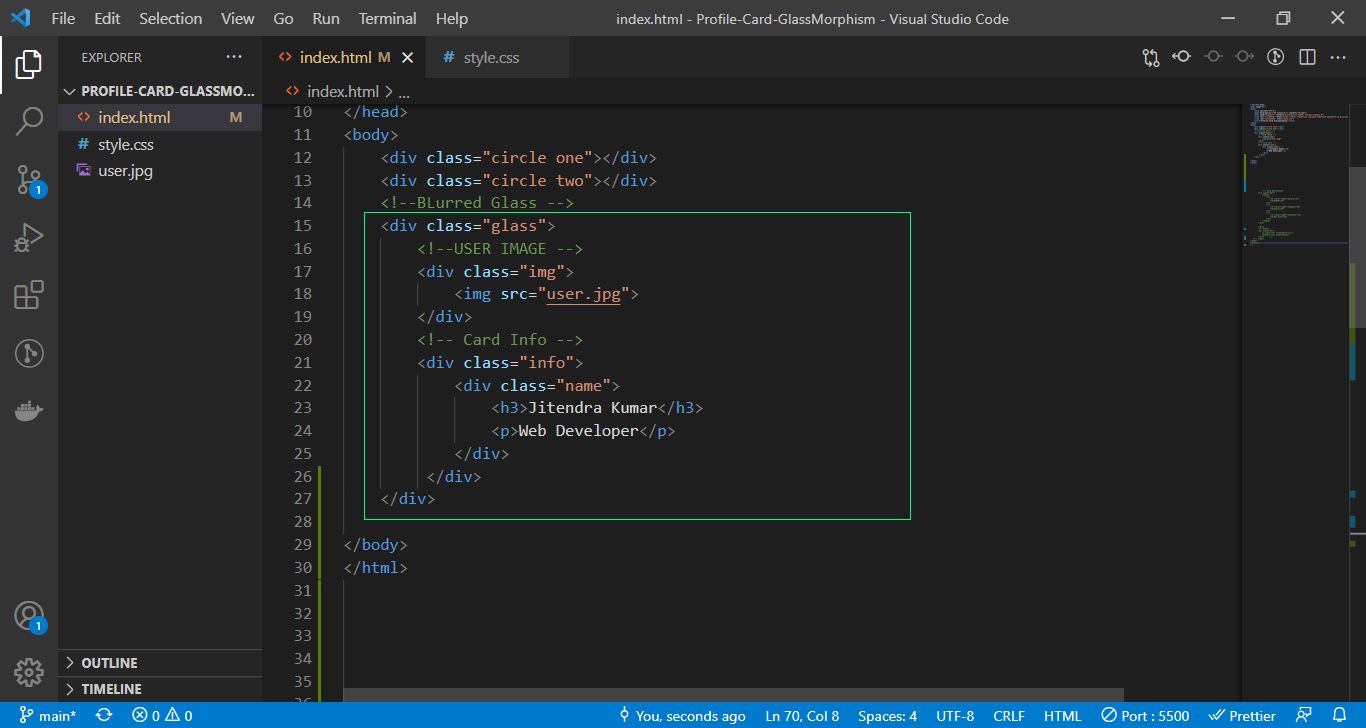Switch to the index.html editor tab

point(343,57)
